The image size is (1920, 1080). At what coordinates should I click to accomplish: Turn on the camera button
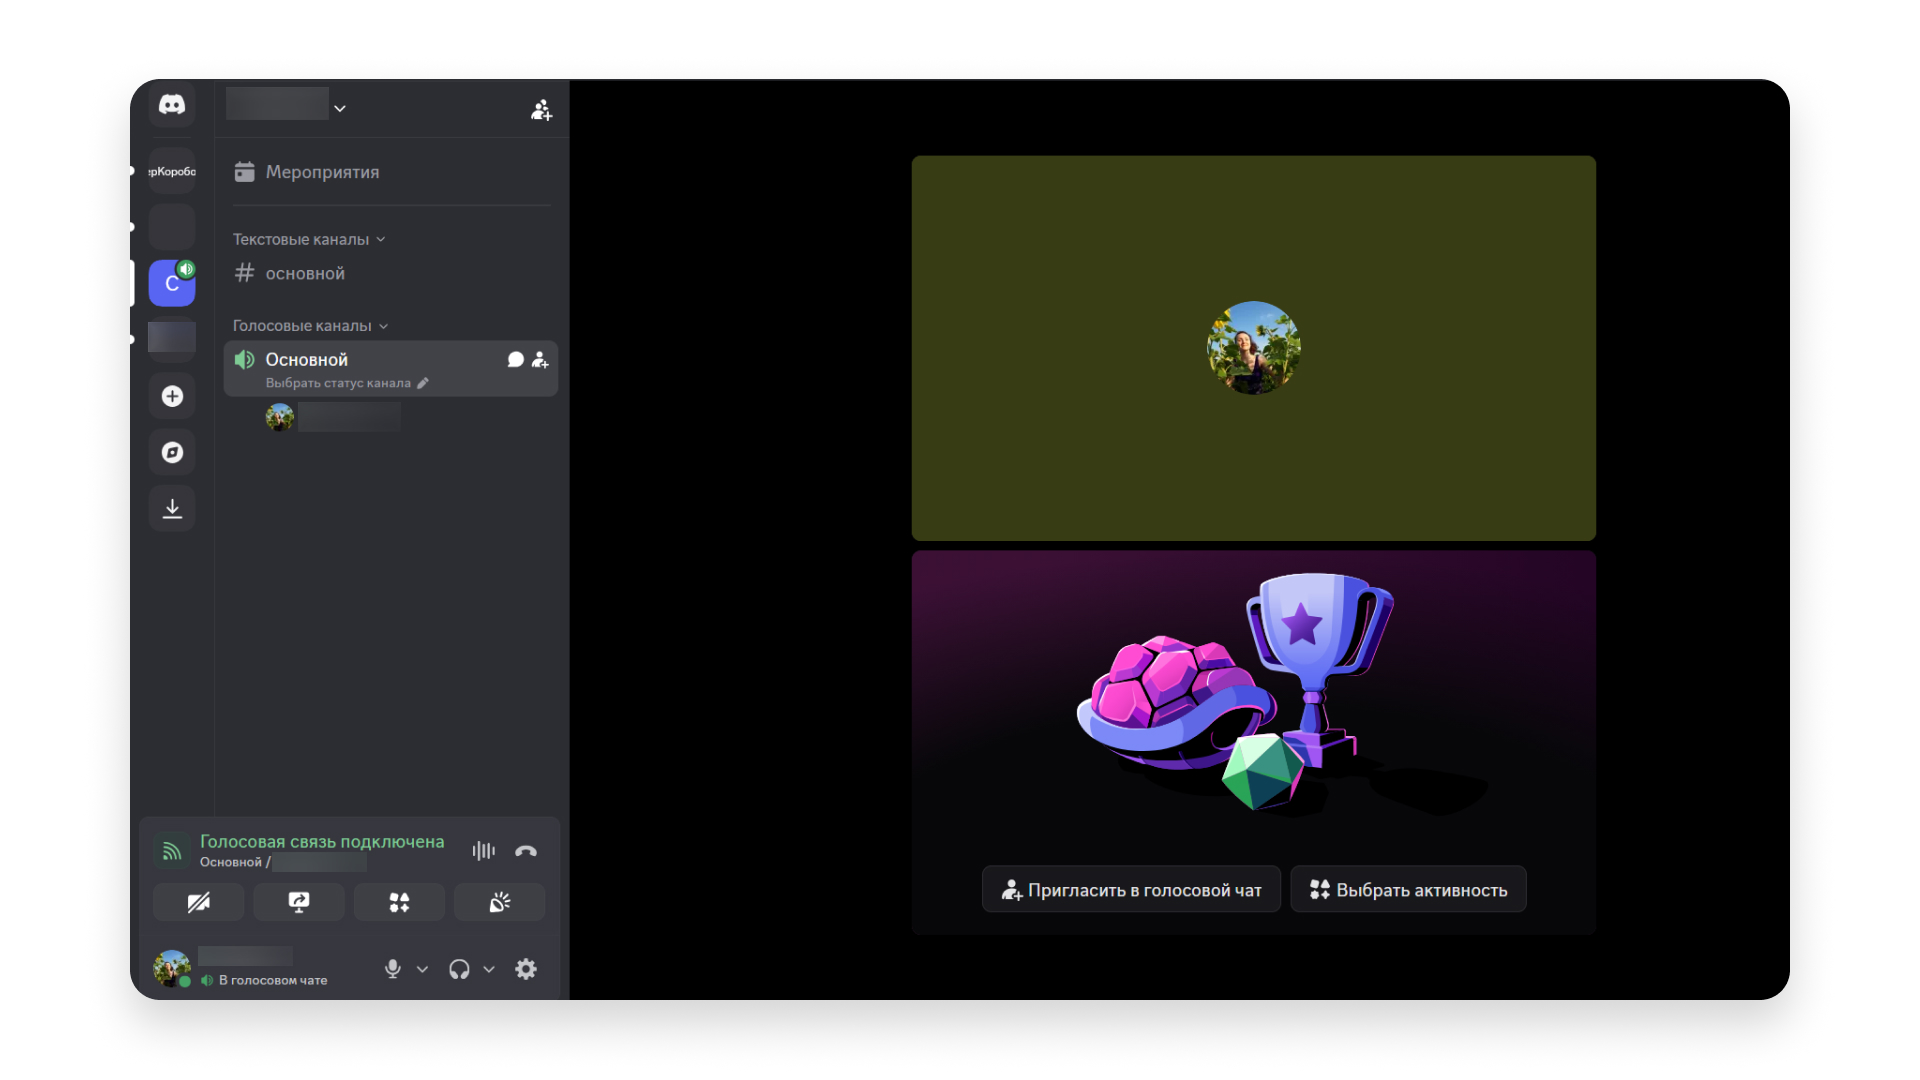pos(198,903)
